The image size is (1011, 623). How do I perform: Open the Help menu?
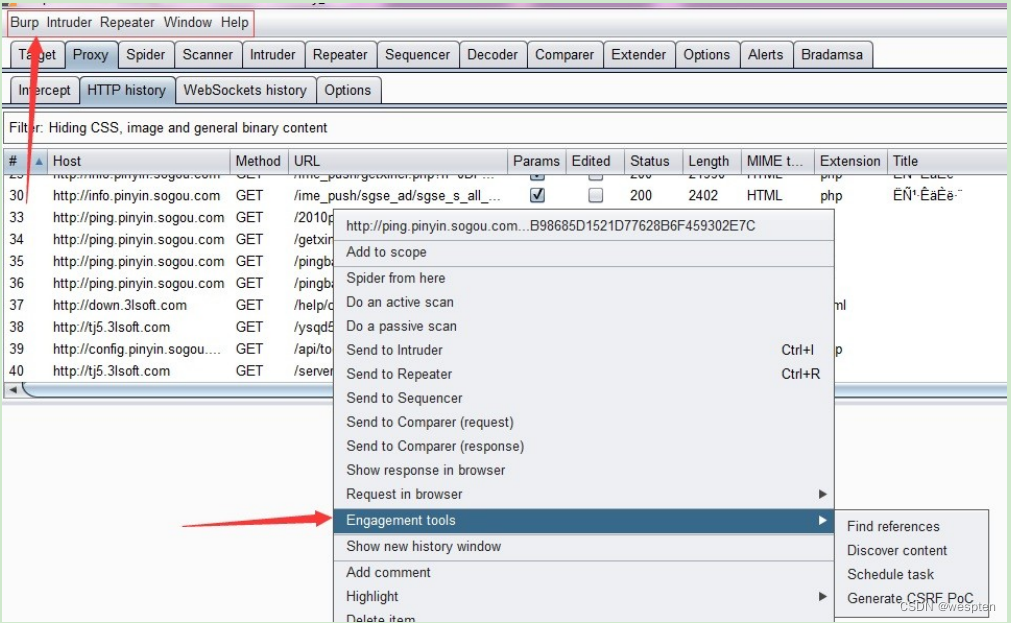tap(235, 23)
